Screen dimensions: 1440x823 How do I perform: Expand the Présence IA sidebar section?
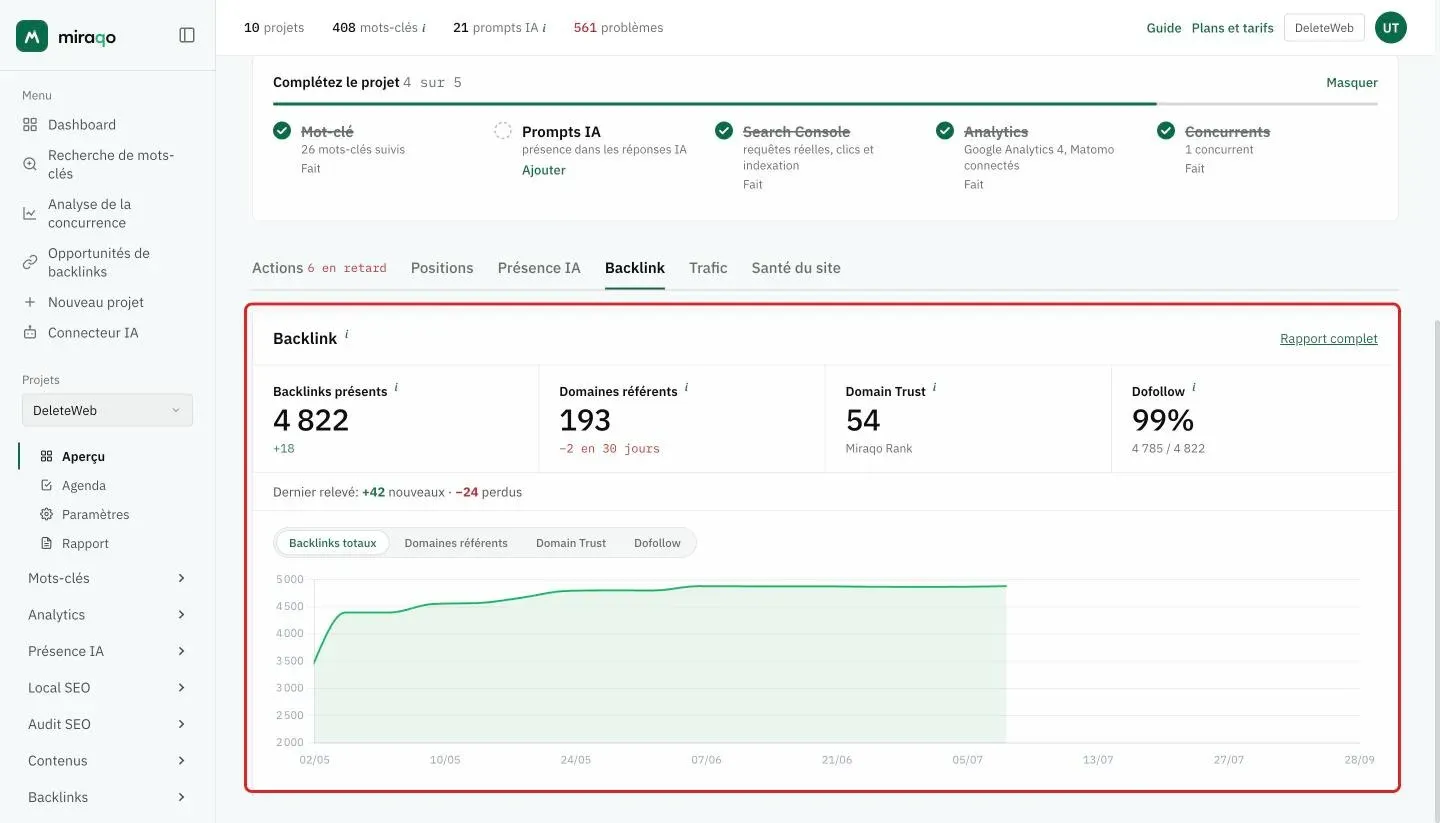[x=107, y=651]
